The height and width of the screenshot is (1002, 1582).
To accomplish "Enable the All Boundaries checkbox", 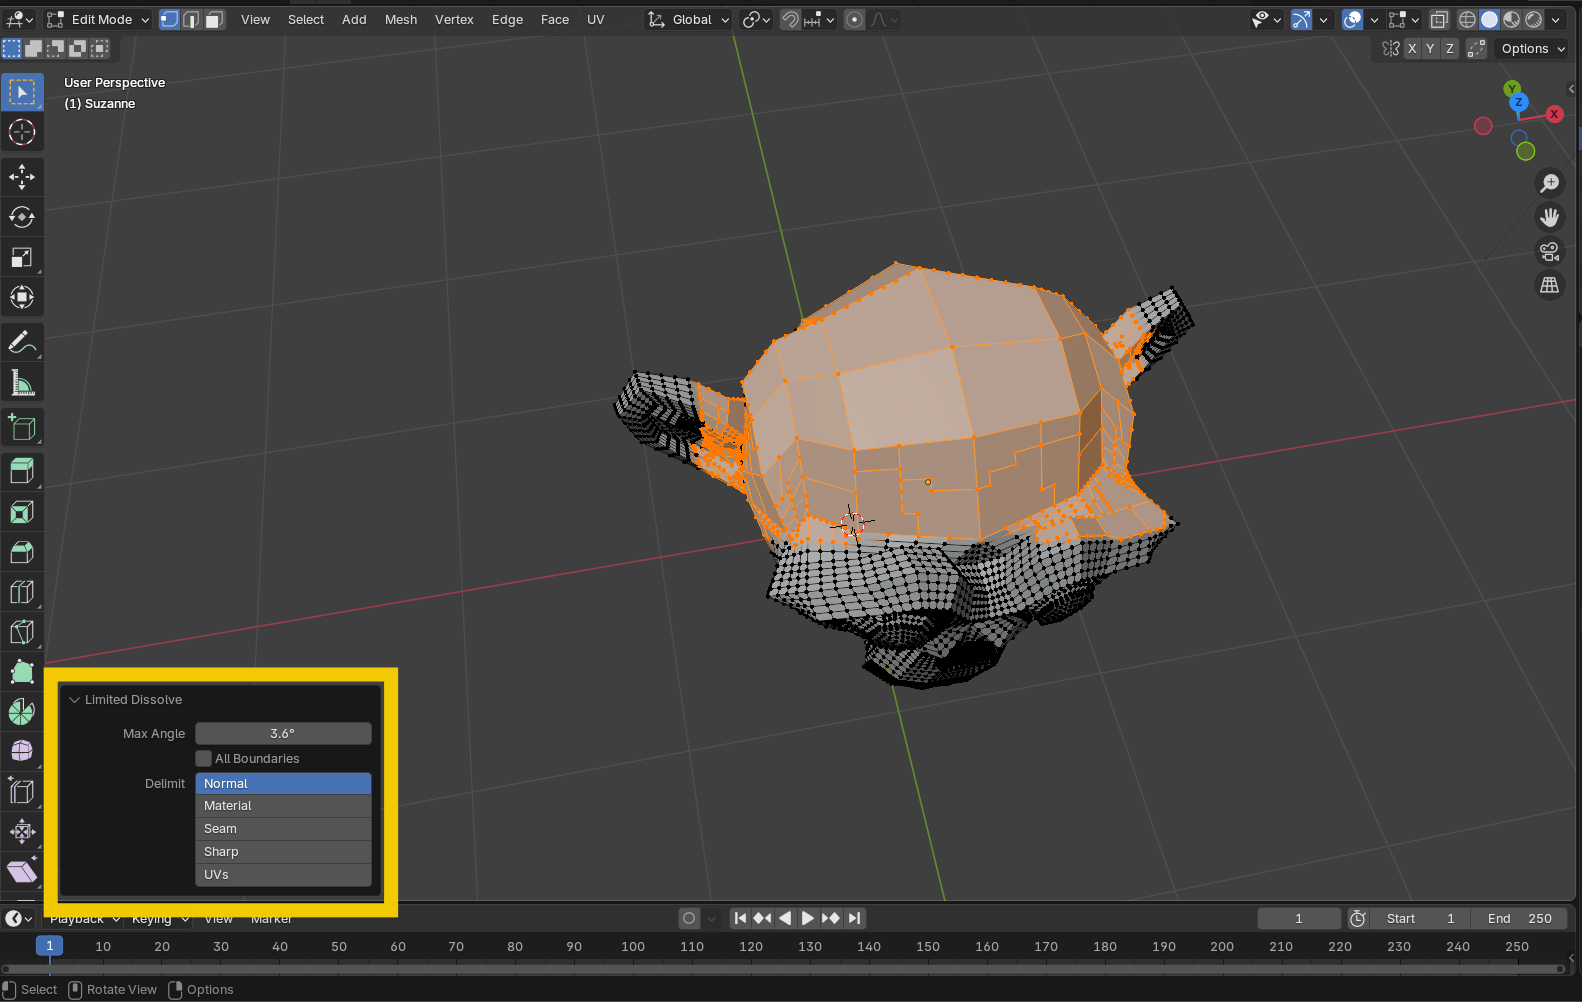I will click(204, 758).
